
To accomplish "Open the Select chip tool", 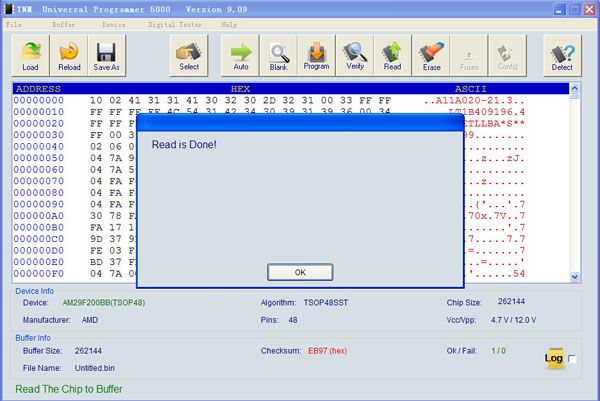I will [189, 55].
